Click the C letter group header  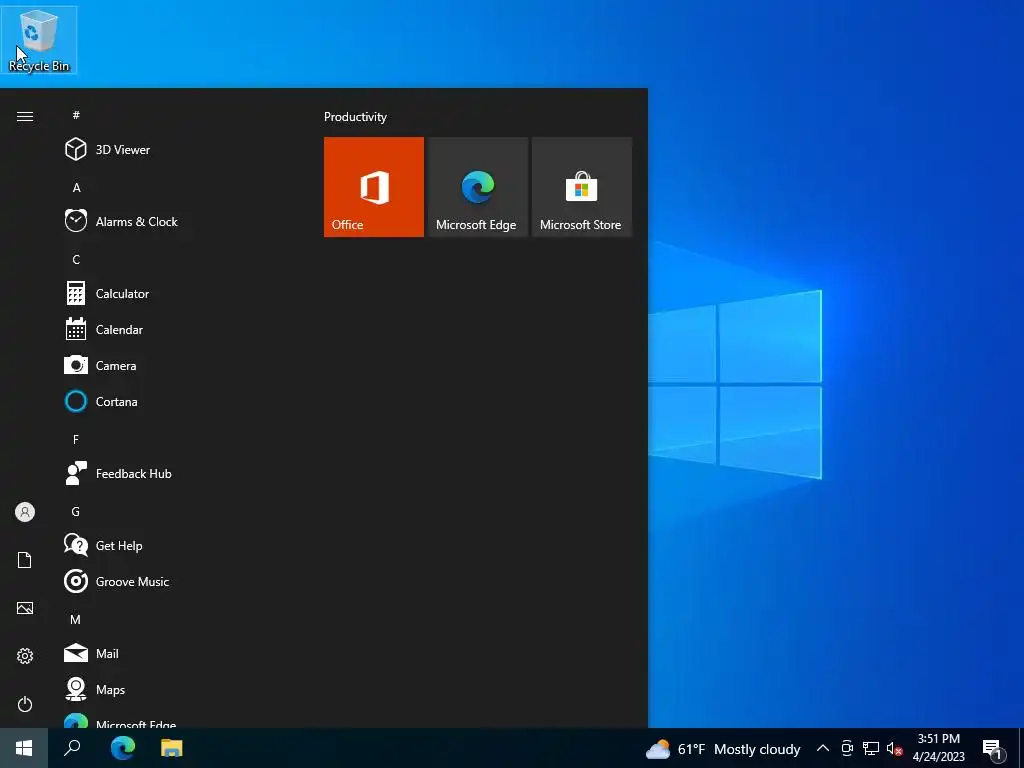[76, 259]
